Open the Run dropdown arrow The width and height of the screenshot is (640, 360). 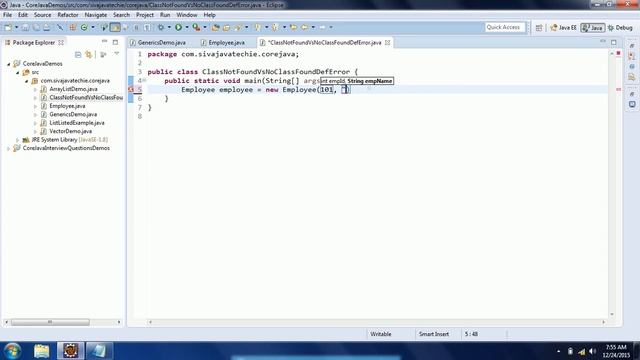coord(187,27)
